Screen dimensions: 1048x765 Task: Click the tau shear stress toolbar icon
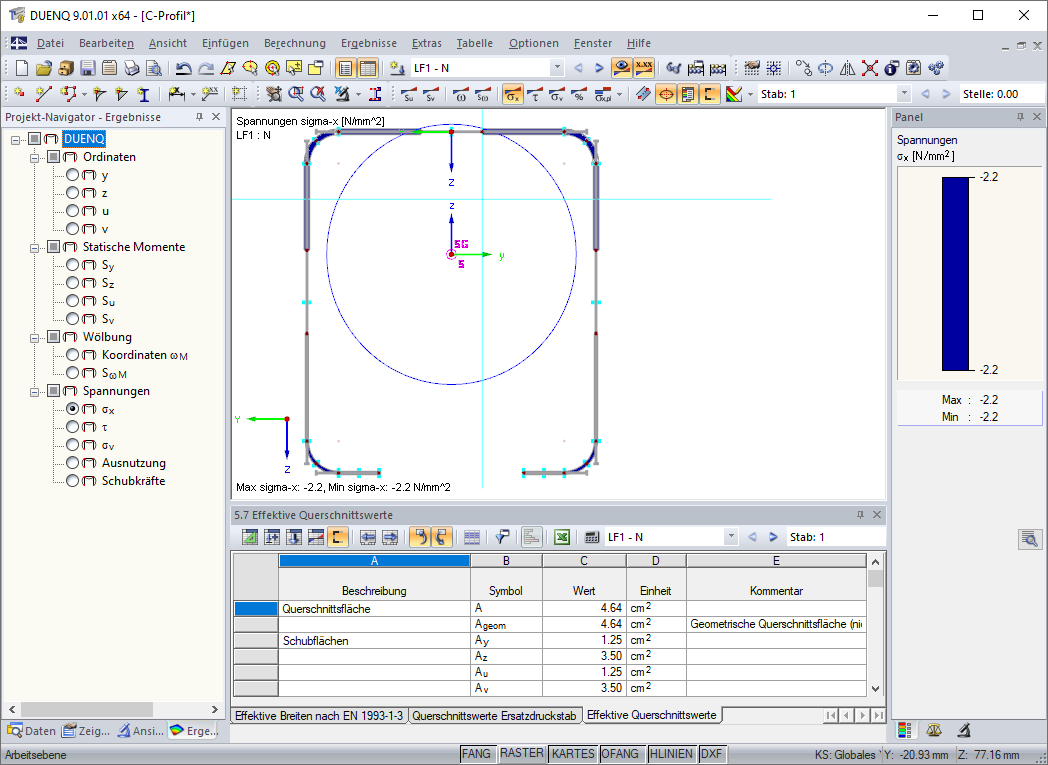click(535, 94)
